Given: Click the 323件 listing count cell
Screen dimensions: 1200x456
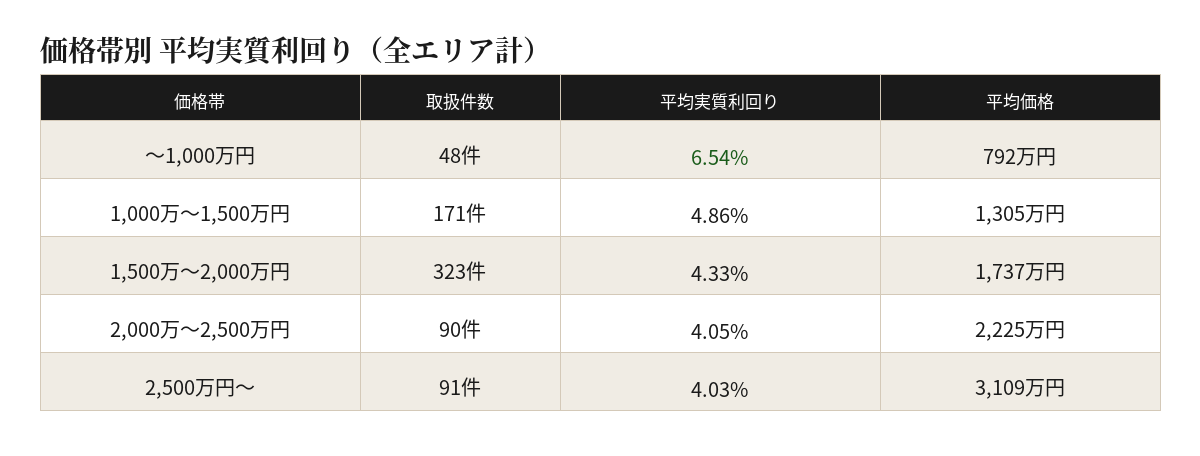Looking at the screenshot, I should [x=460, y=272].
